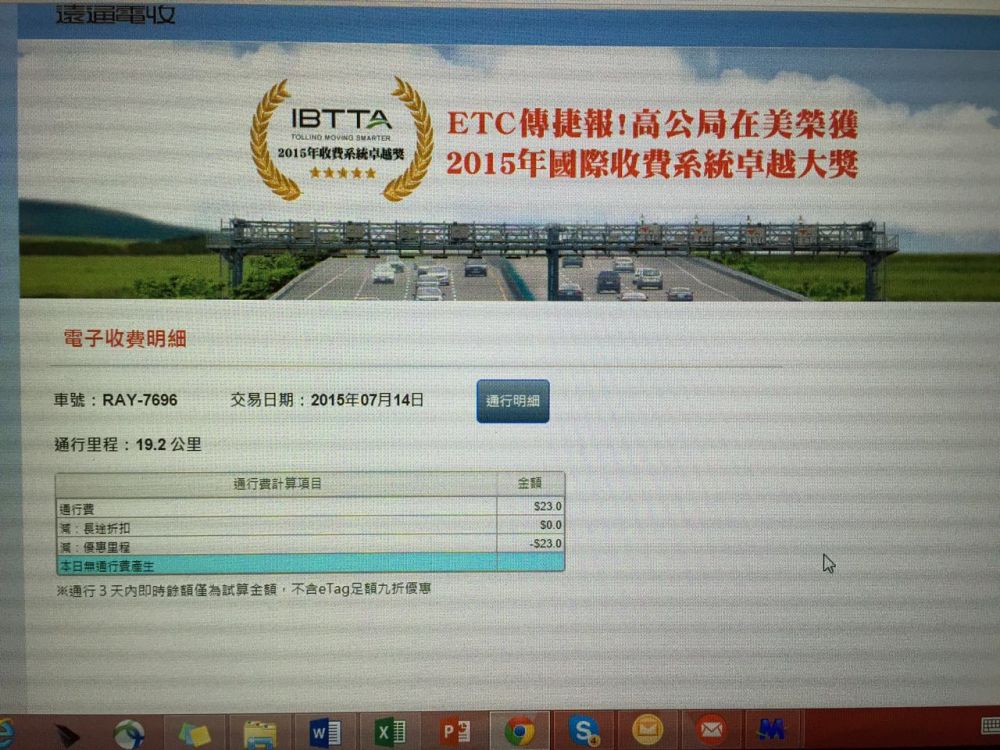Select the date 2015年07月14日

click(x=367, y=400)
